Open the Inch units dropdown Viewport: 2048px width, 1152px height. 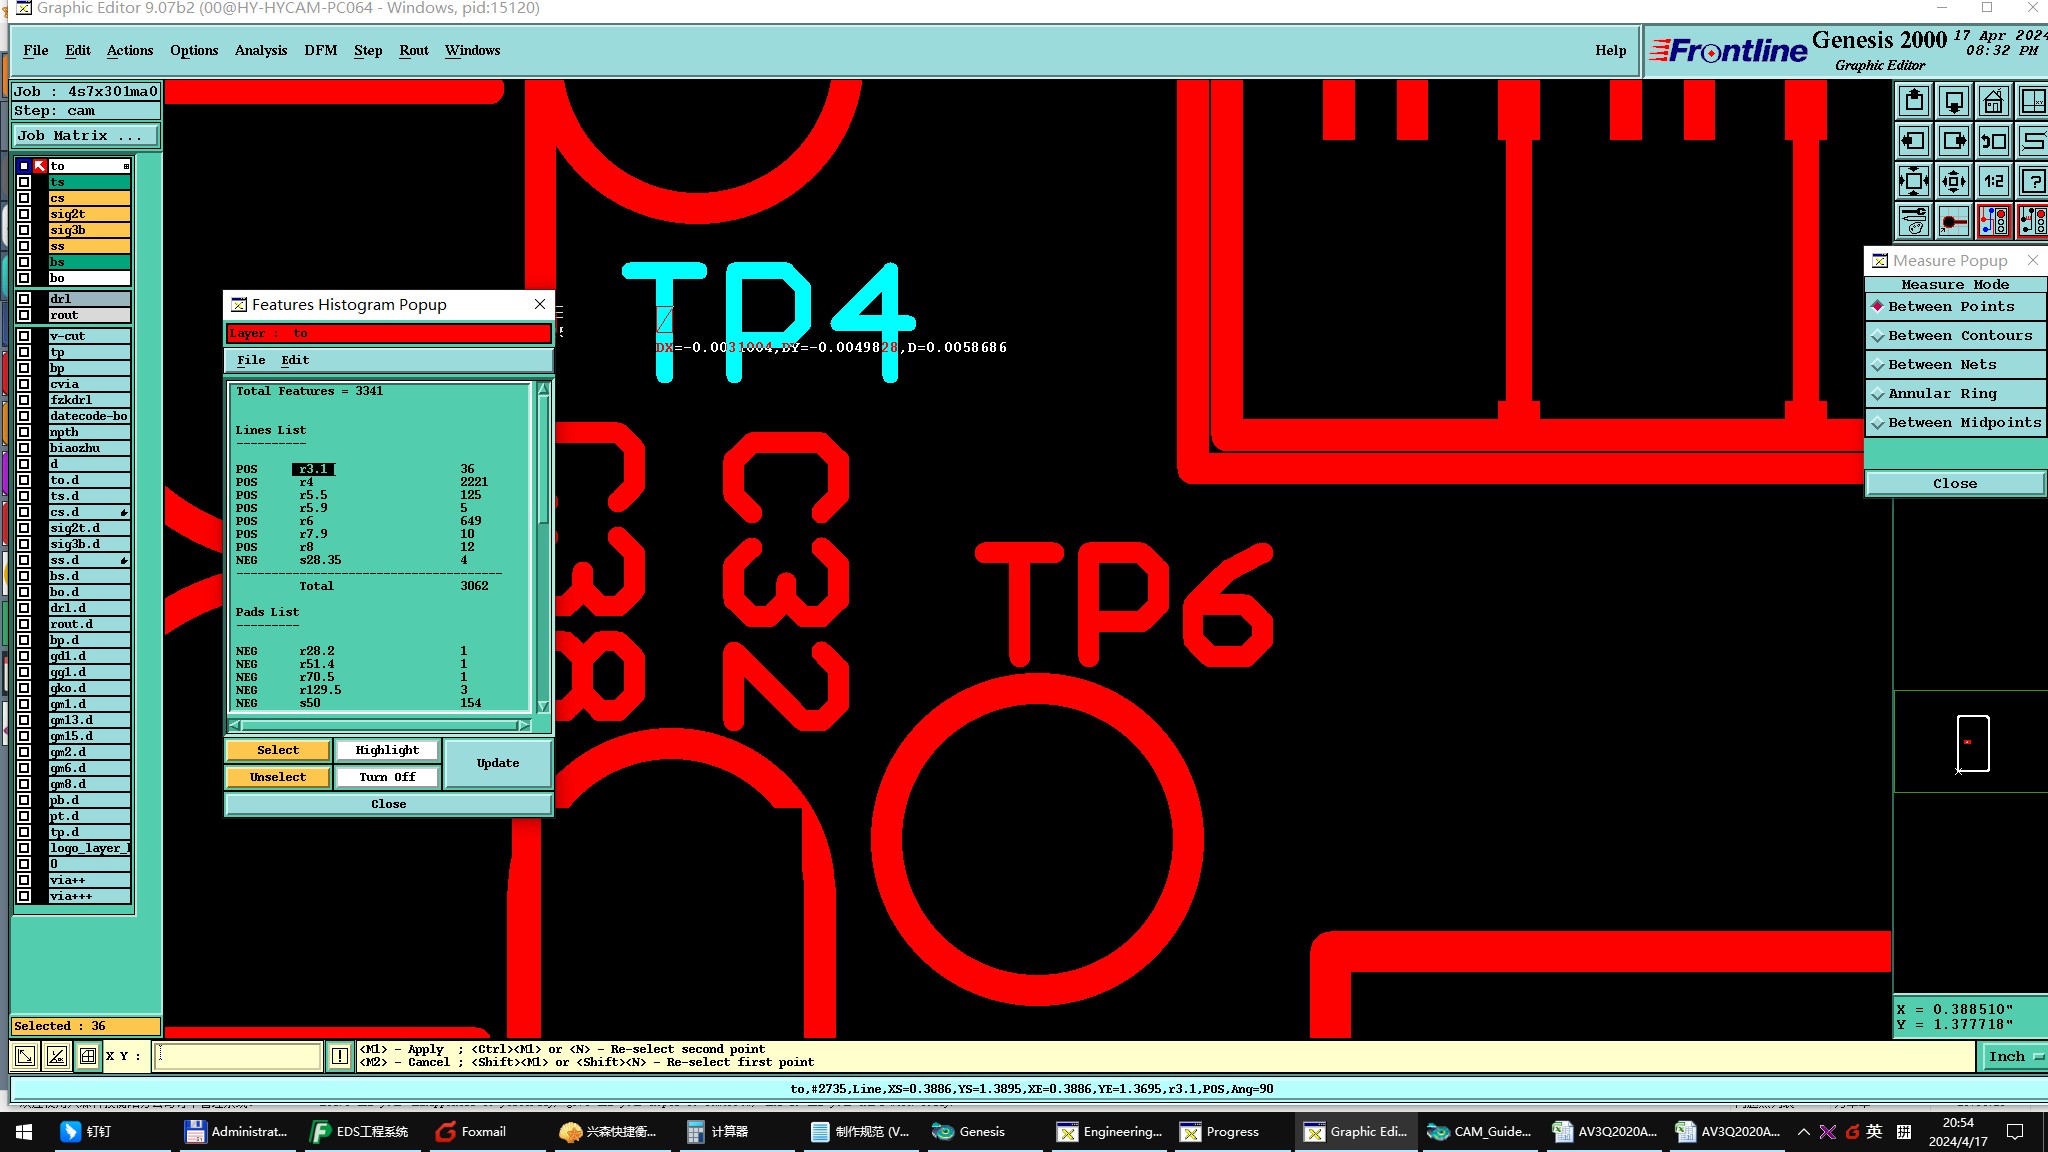click(2013, 1057)
